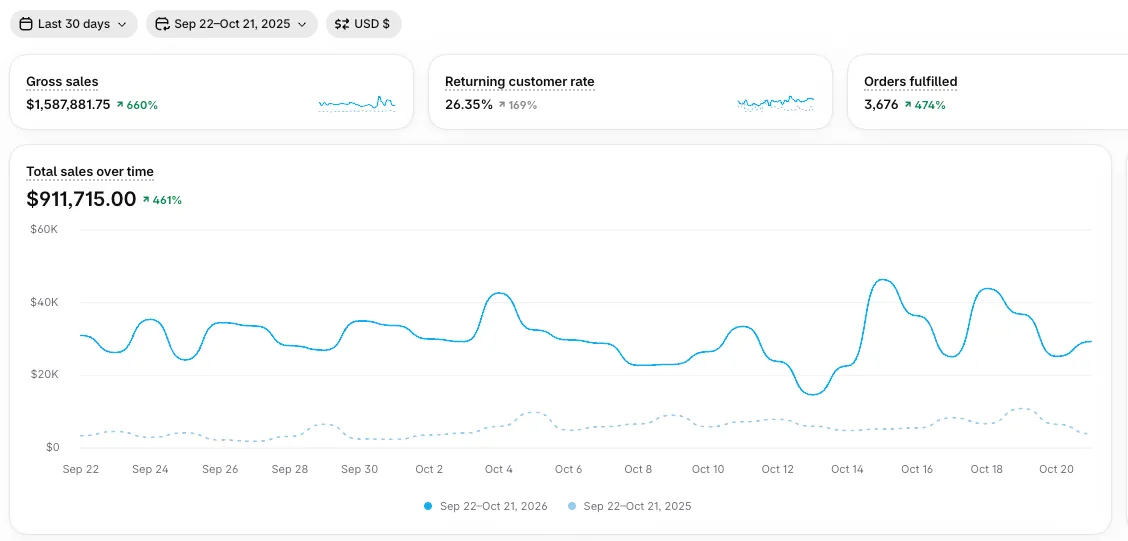The width and height of the screenshot is (1128, 541).
Task: Click the Sep 22 x-axis label
Action: pos(81,469)
